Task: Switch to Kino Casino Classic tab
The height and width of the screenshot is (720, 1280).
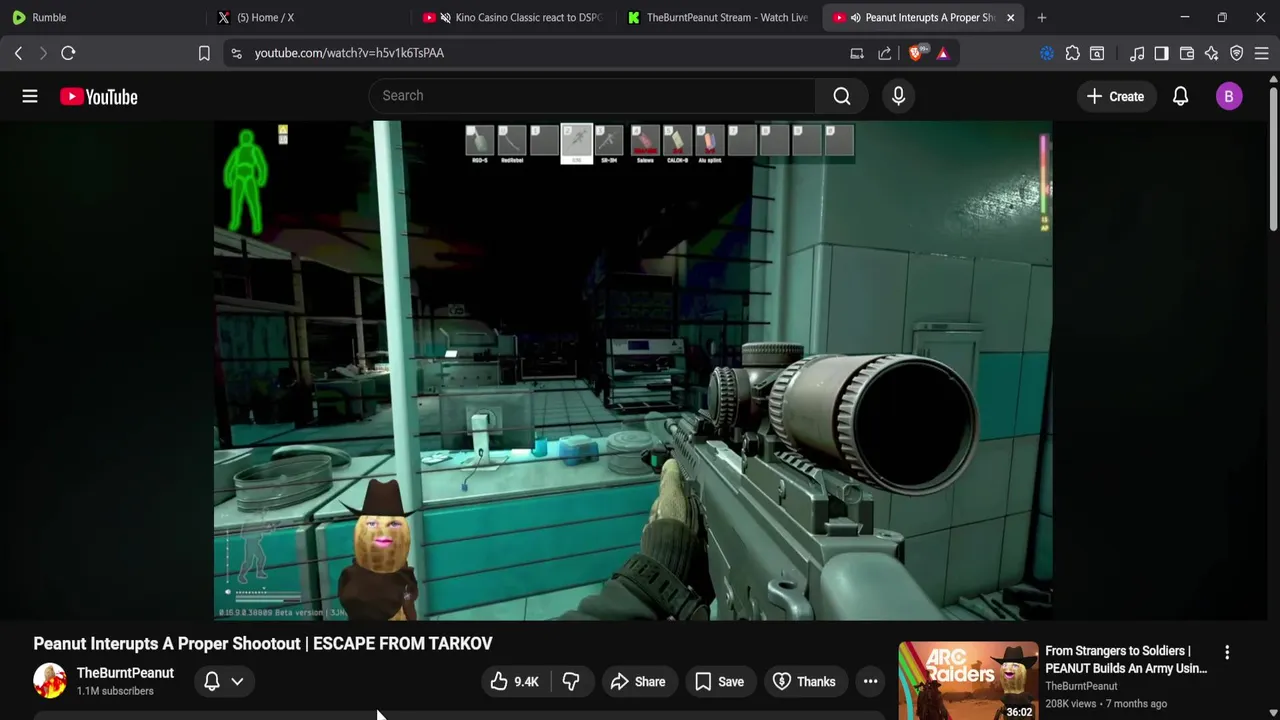Action: (x=514, y=17)
